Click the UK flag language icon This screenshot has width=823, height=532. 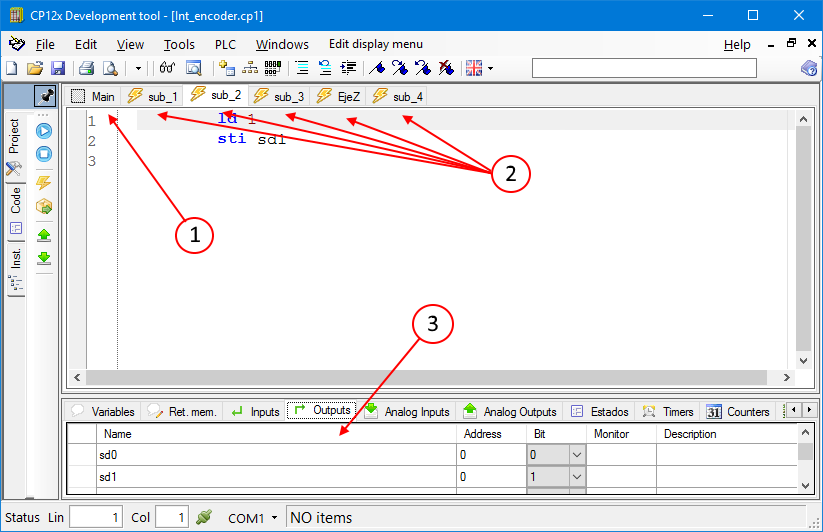point(474,68)
